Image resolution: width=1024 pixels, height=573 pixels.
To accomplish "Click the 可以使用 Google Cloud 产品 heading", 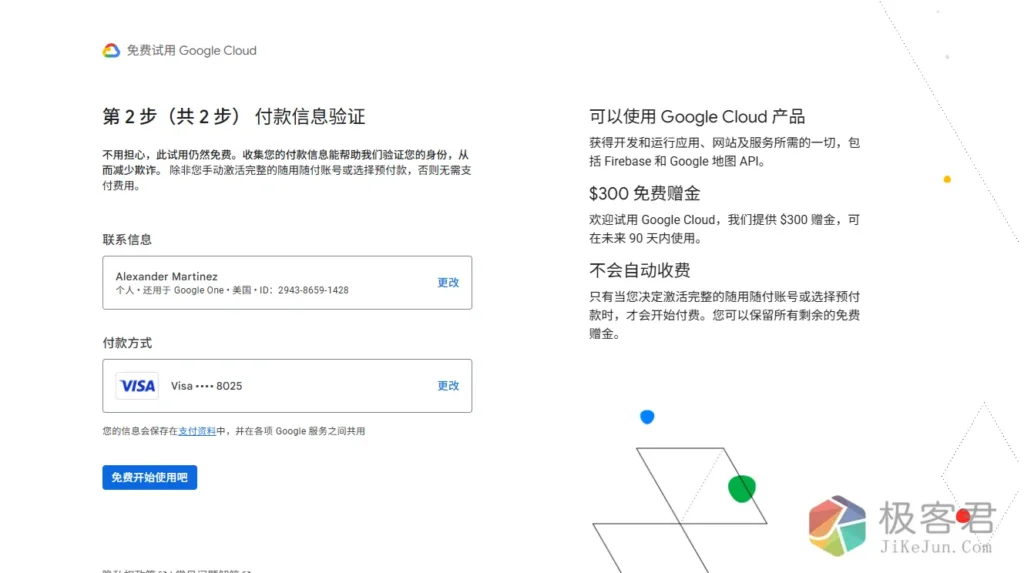I will (697, 116).
